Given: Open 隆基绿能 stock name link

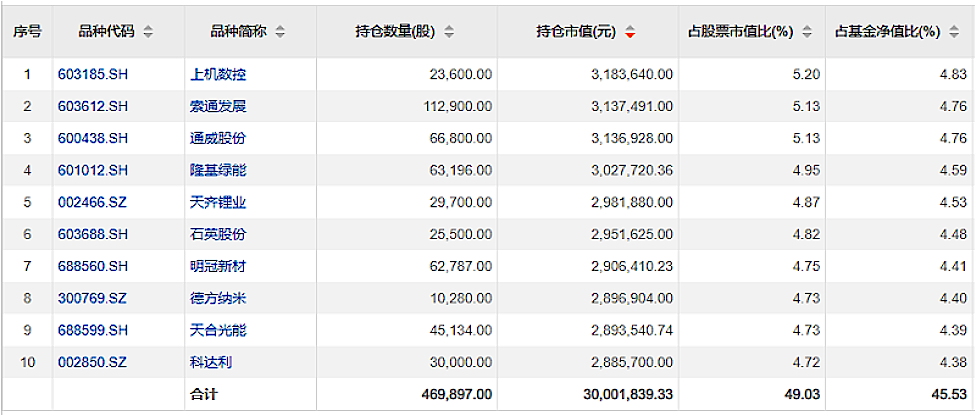Looking at the screenshot, I should (x=217, y=170).
